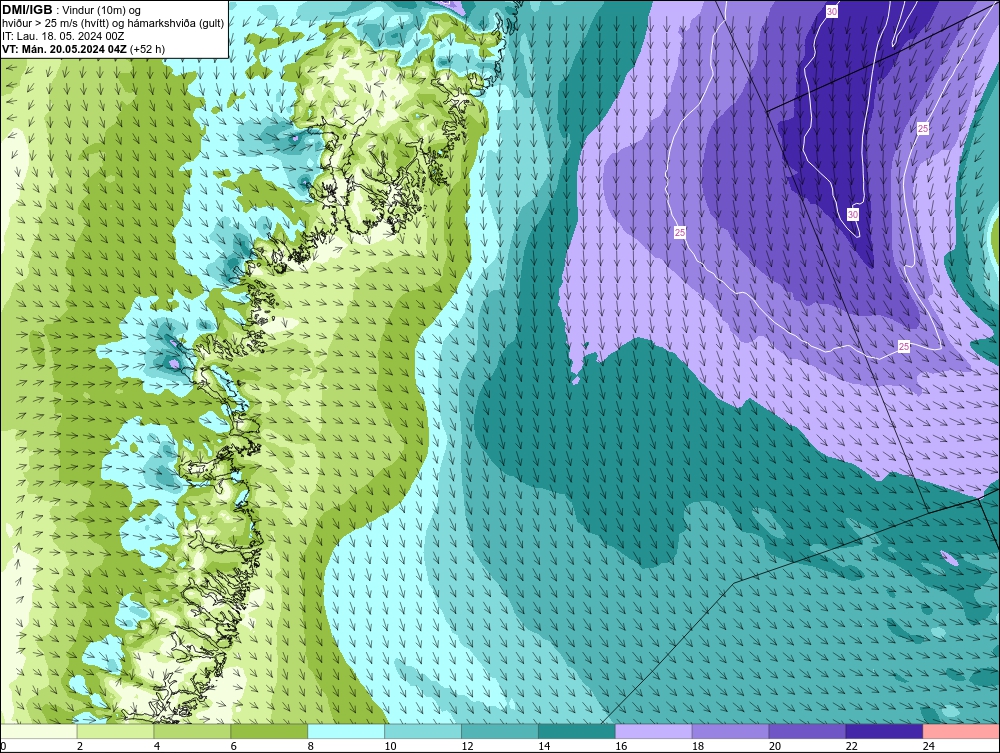Click the lavender 16–18 m/s legend swatch
This screenshot has width=1000, height=753.
tap(654, 731)
